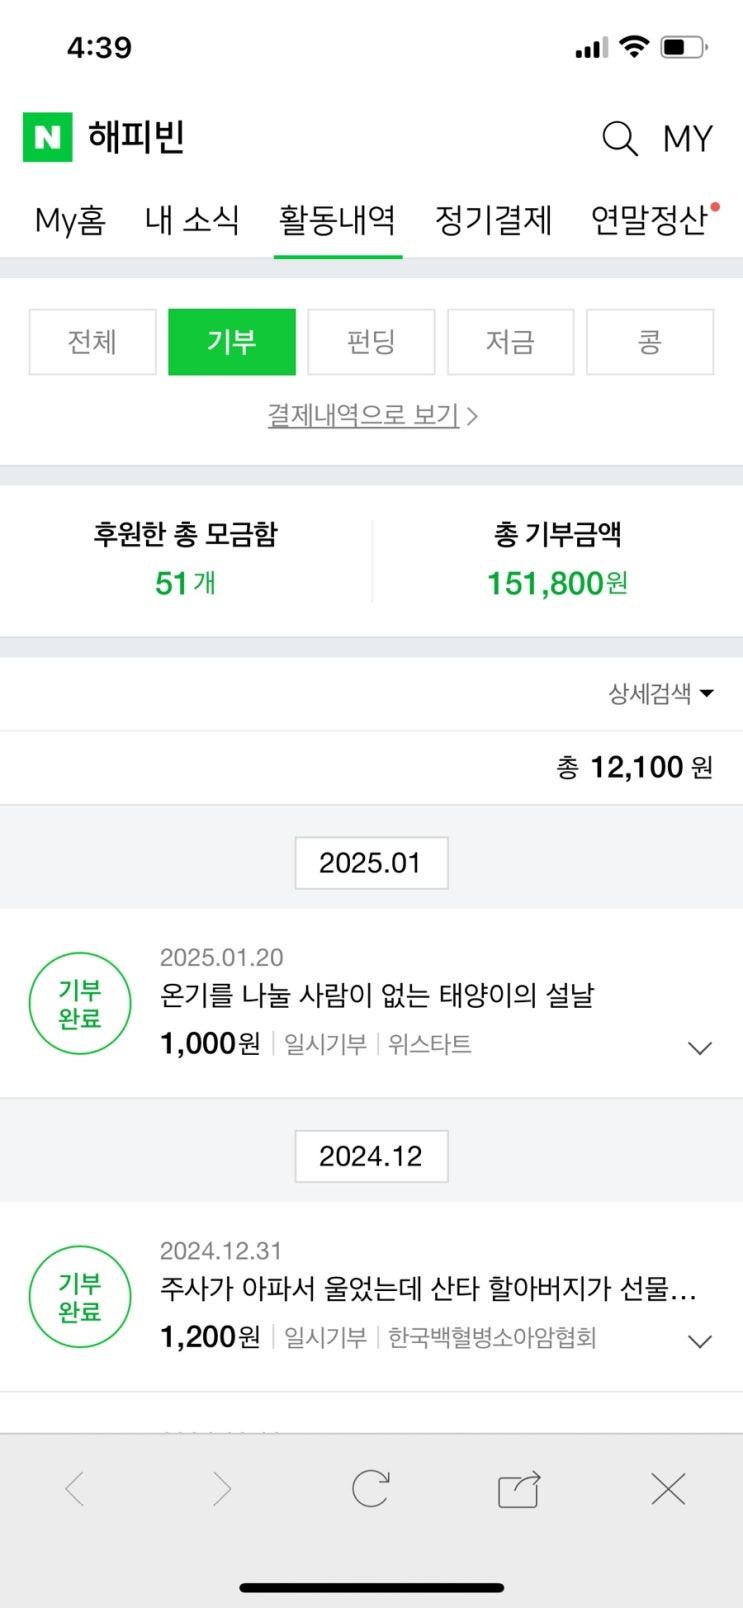The height and width of the screenshot is (1608, 743).
Task: Expand the 위스타트 donation entry chevron
Action: click(x=699, y=1048)
